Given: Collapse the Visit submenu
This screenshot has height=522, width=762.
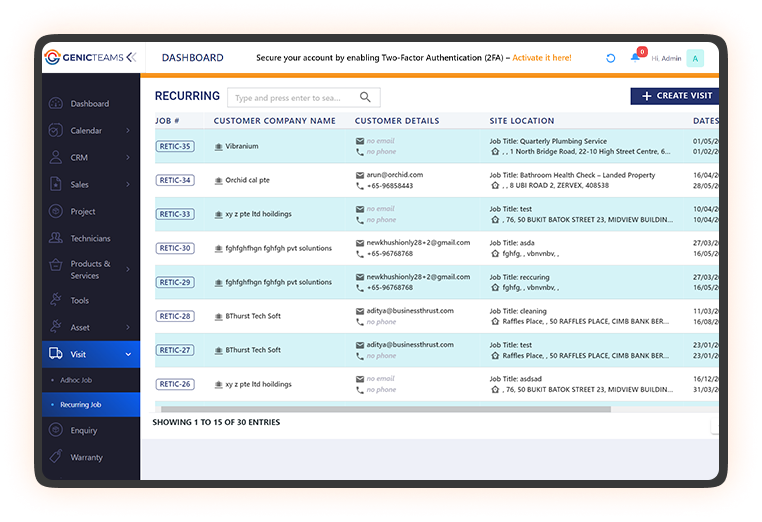Looking at the screenshot, I should pyautogui.click(x=128, y=355).
